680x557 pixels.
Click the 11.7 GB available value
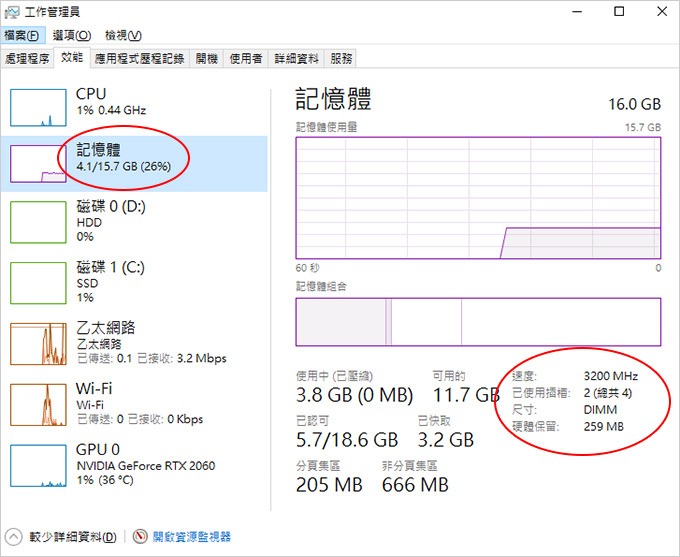(x=466, y=395)
